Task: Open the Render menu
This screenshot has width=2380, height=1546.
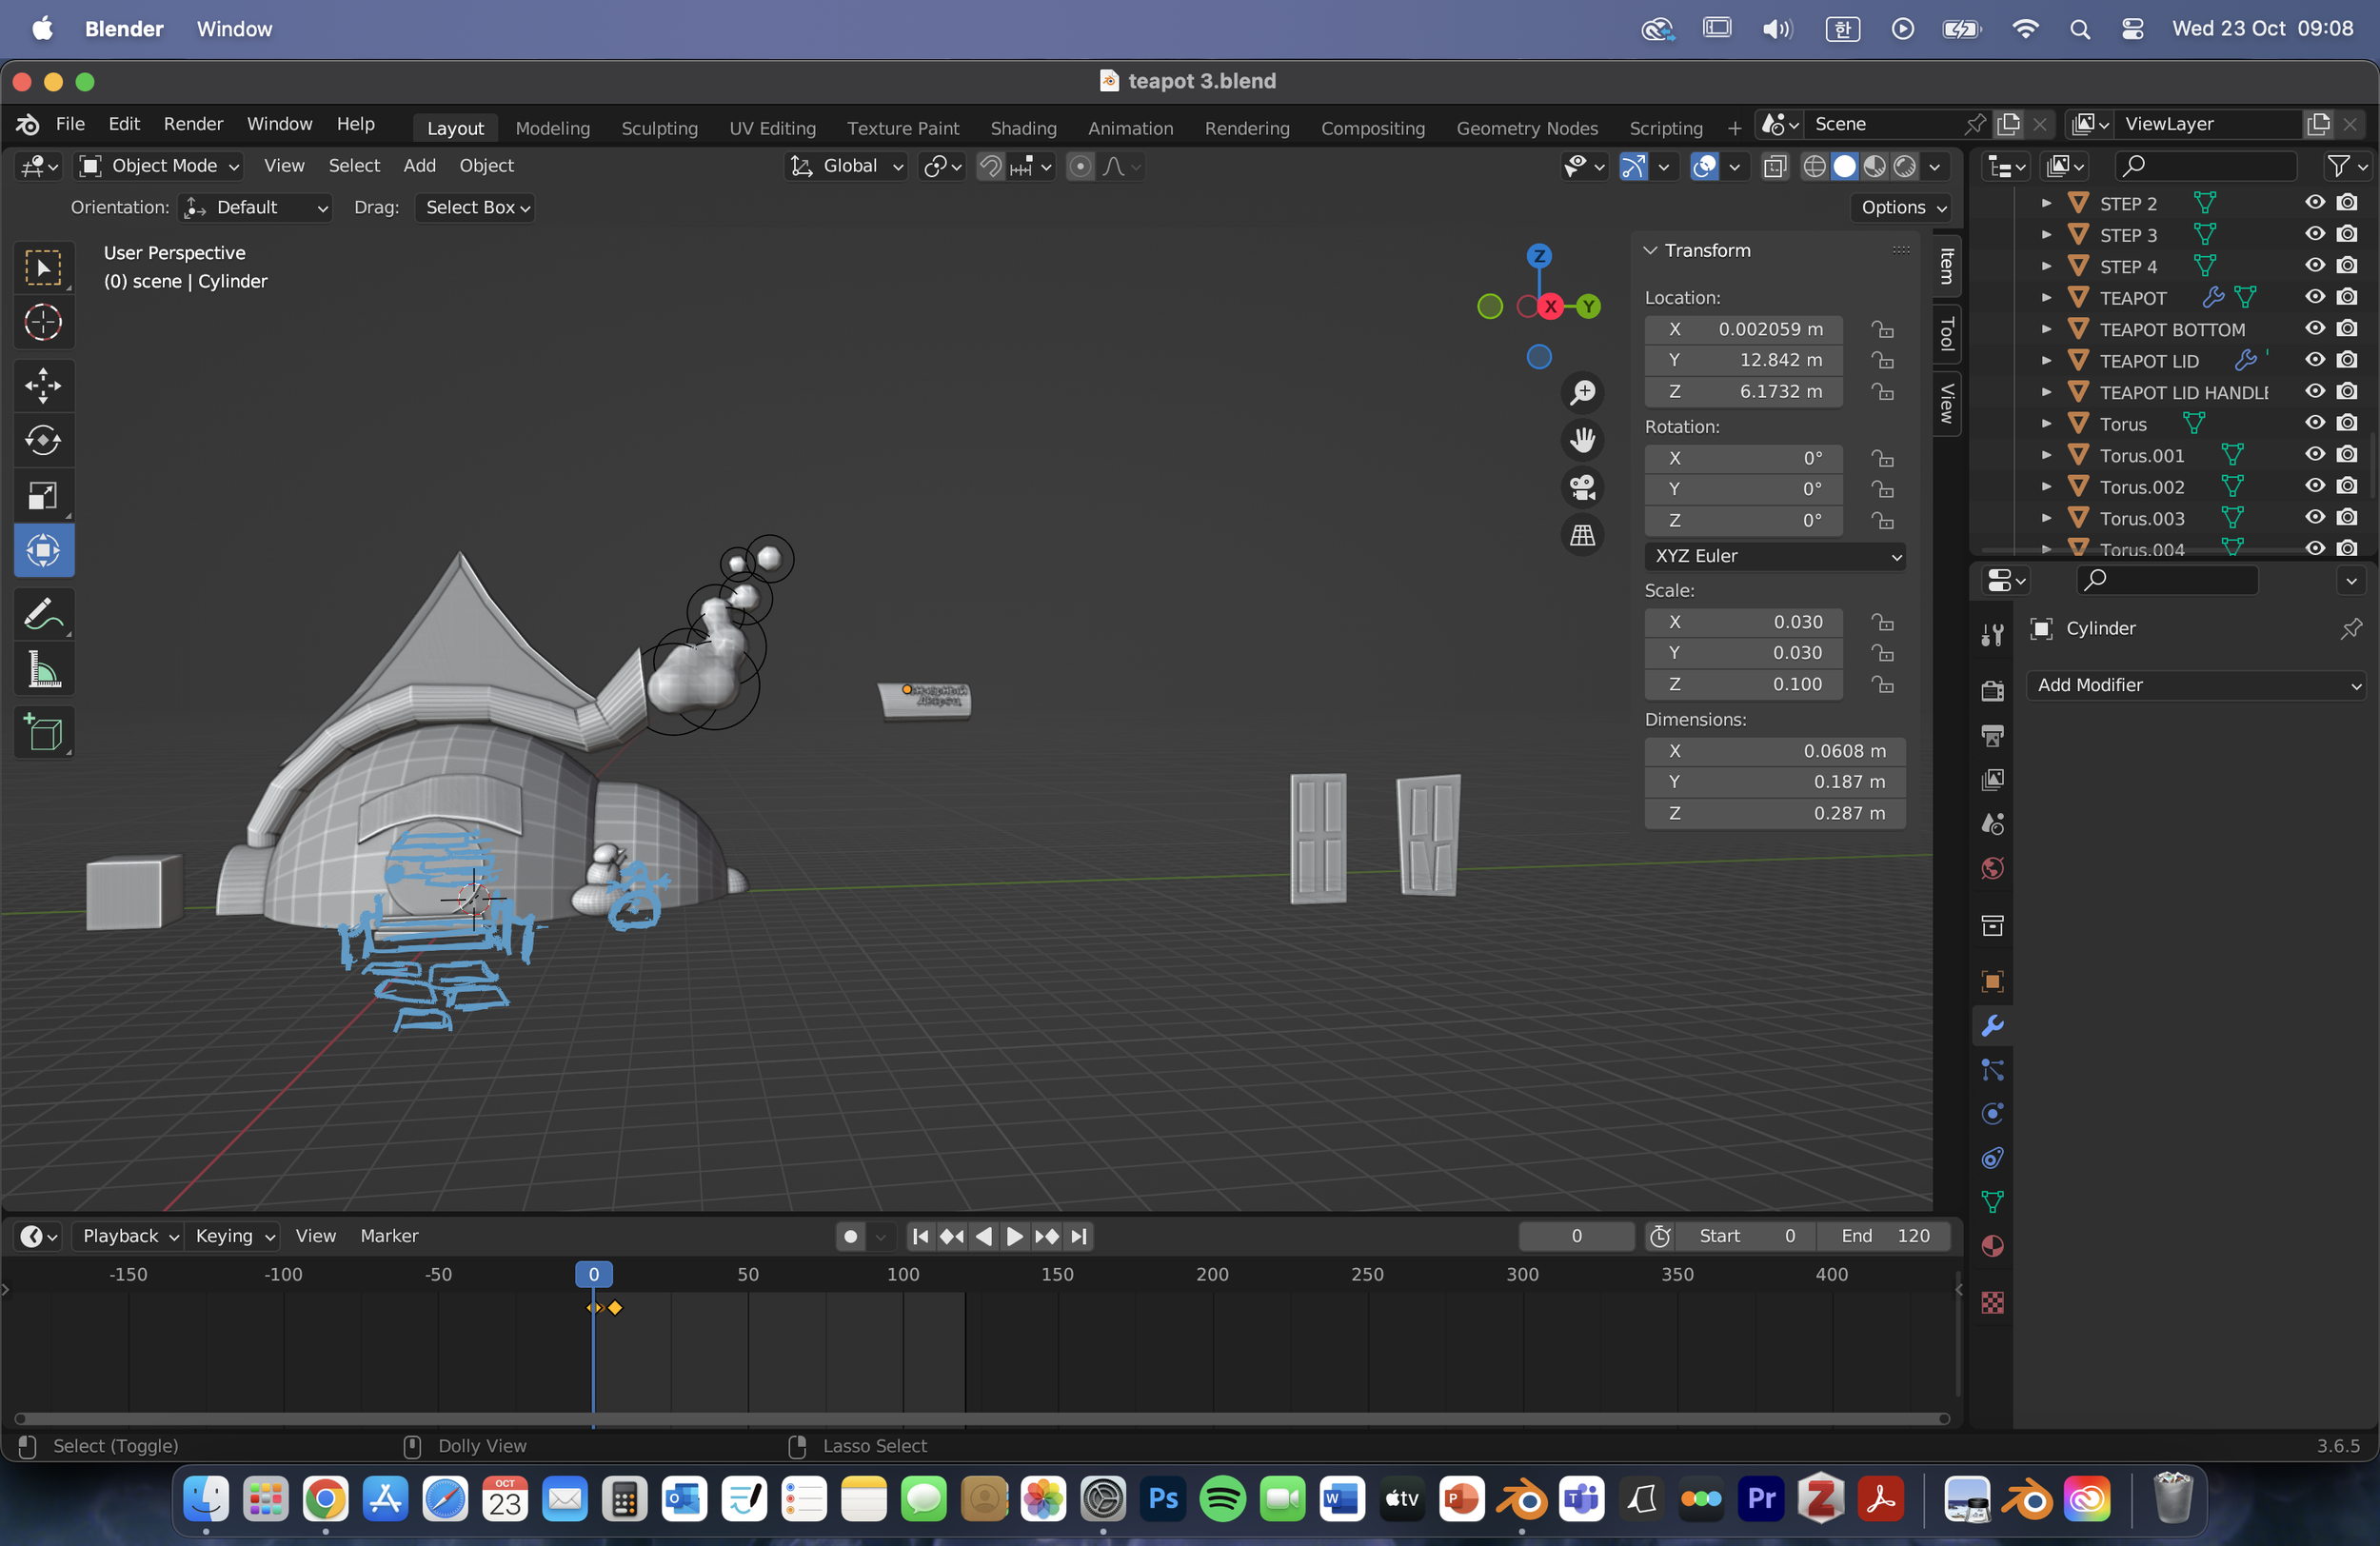Action: [x=193, y=124]
